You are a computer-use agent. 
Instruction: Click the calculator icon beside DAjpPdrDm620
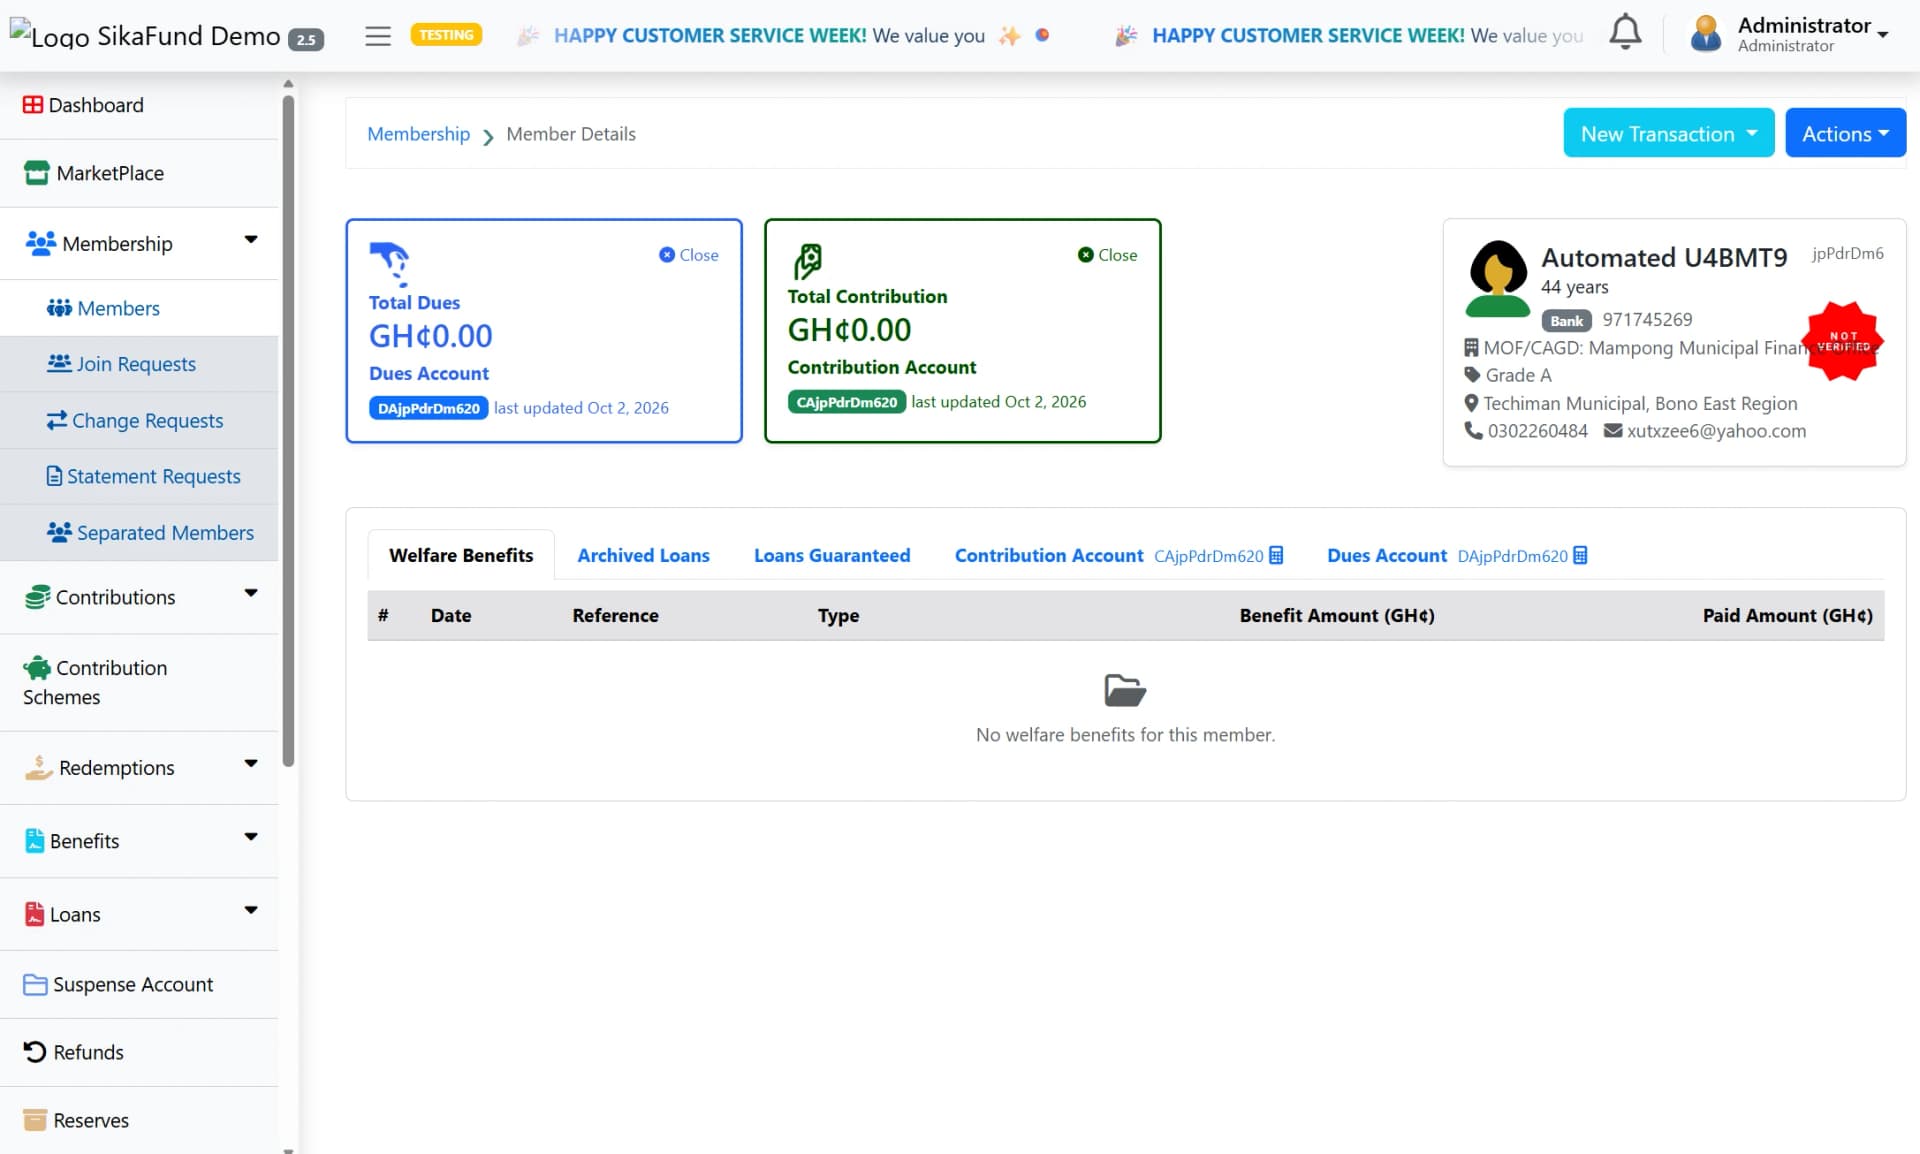pos(1580,555)
